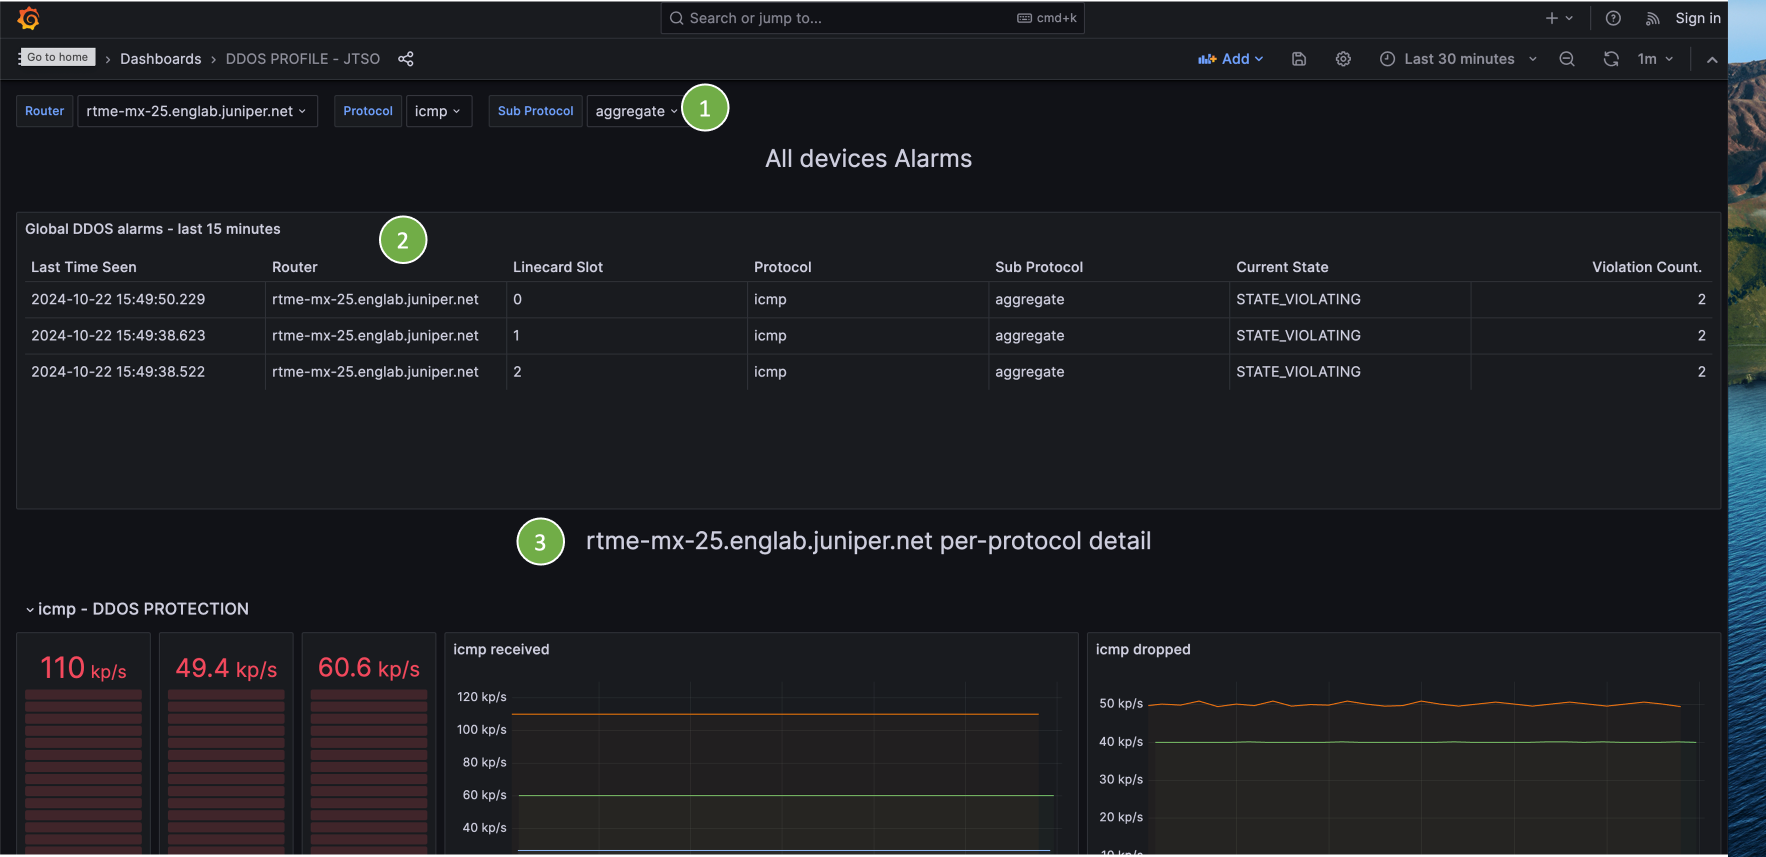1766x857 pixels.
Task: Open the Router variable dropdown
Action: point(197,111)
